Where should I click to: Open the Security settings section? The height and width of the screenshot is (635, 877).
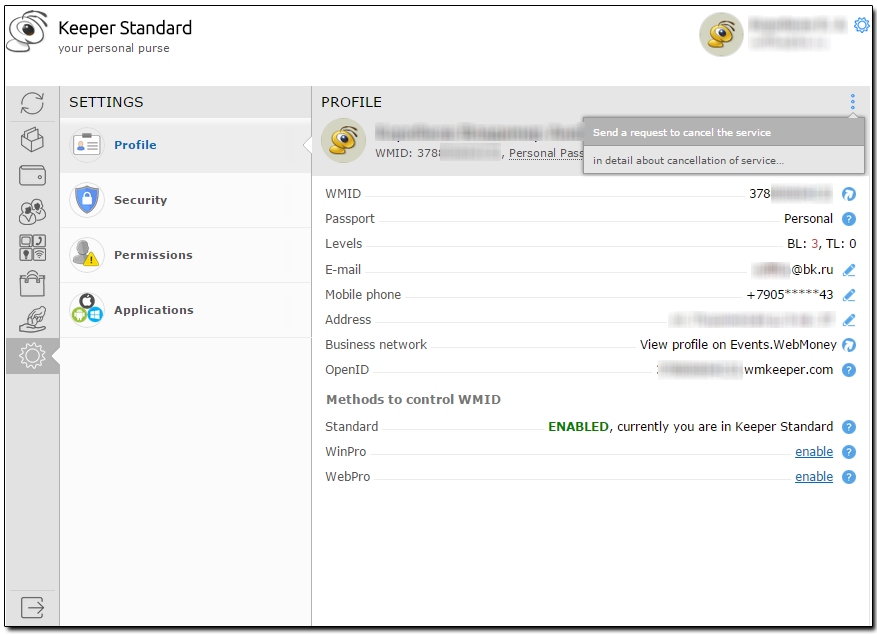186,200
